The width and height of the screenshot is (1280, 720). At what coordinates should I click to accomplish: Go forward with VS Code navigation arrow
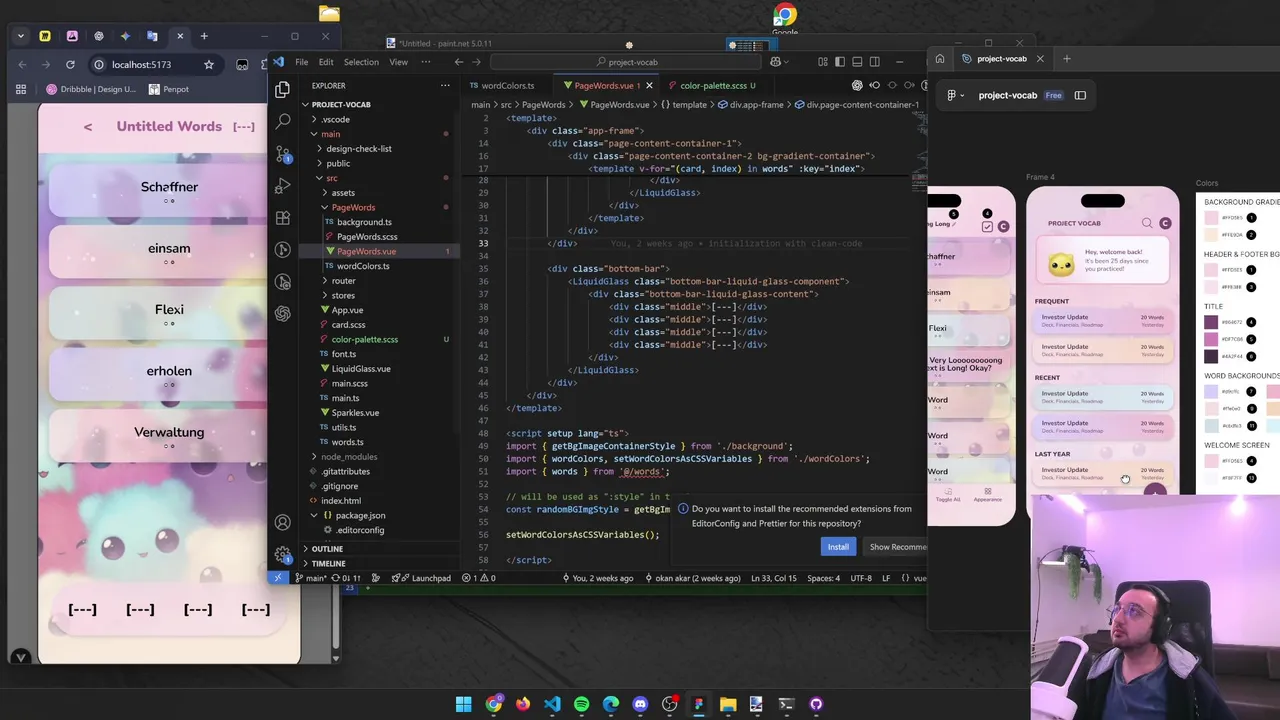476,62
